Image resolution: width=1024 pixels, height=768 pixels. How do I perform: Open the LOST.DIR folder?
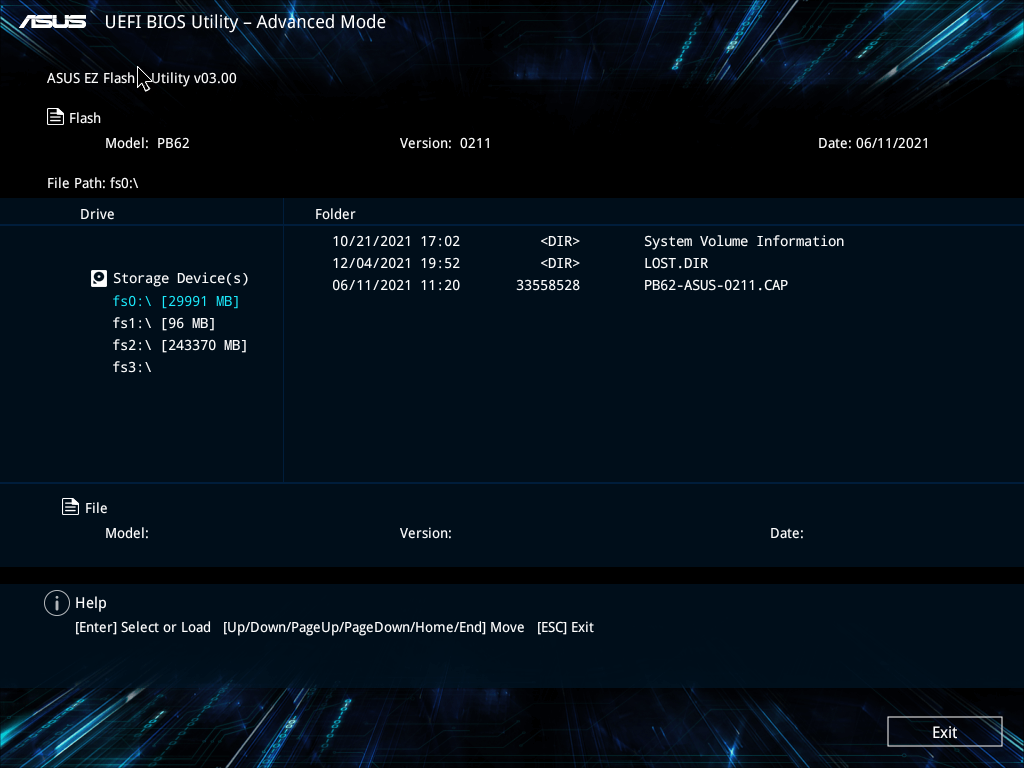tap(676, 263)
